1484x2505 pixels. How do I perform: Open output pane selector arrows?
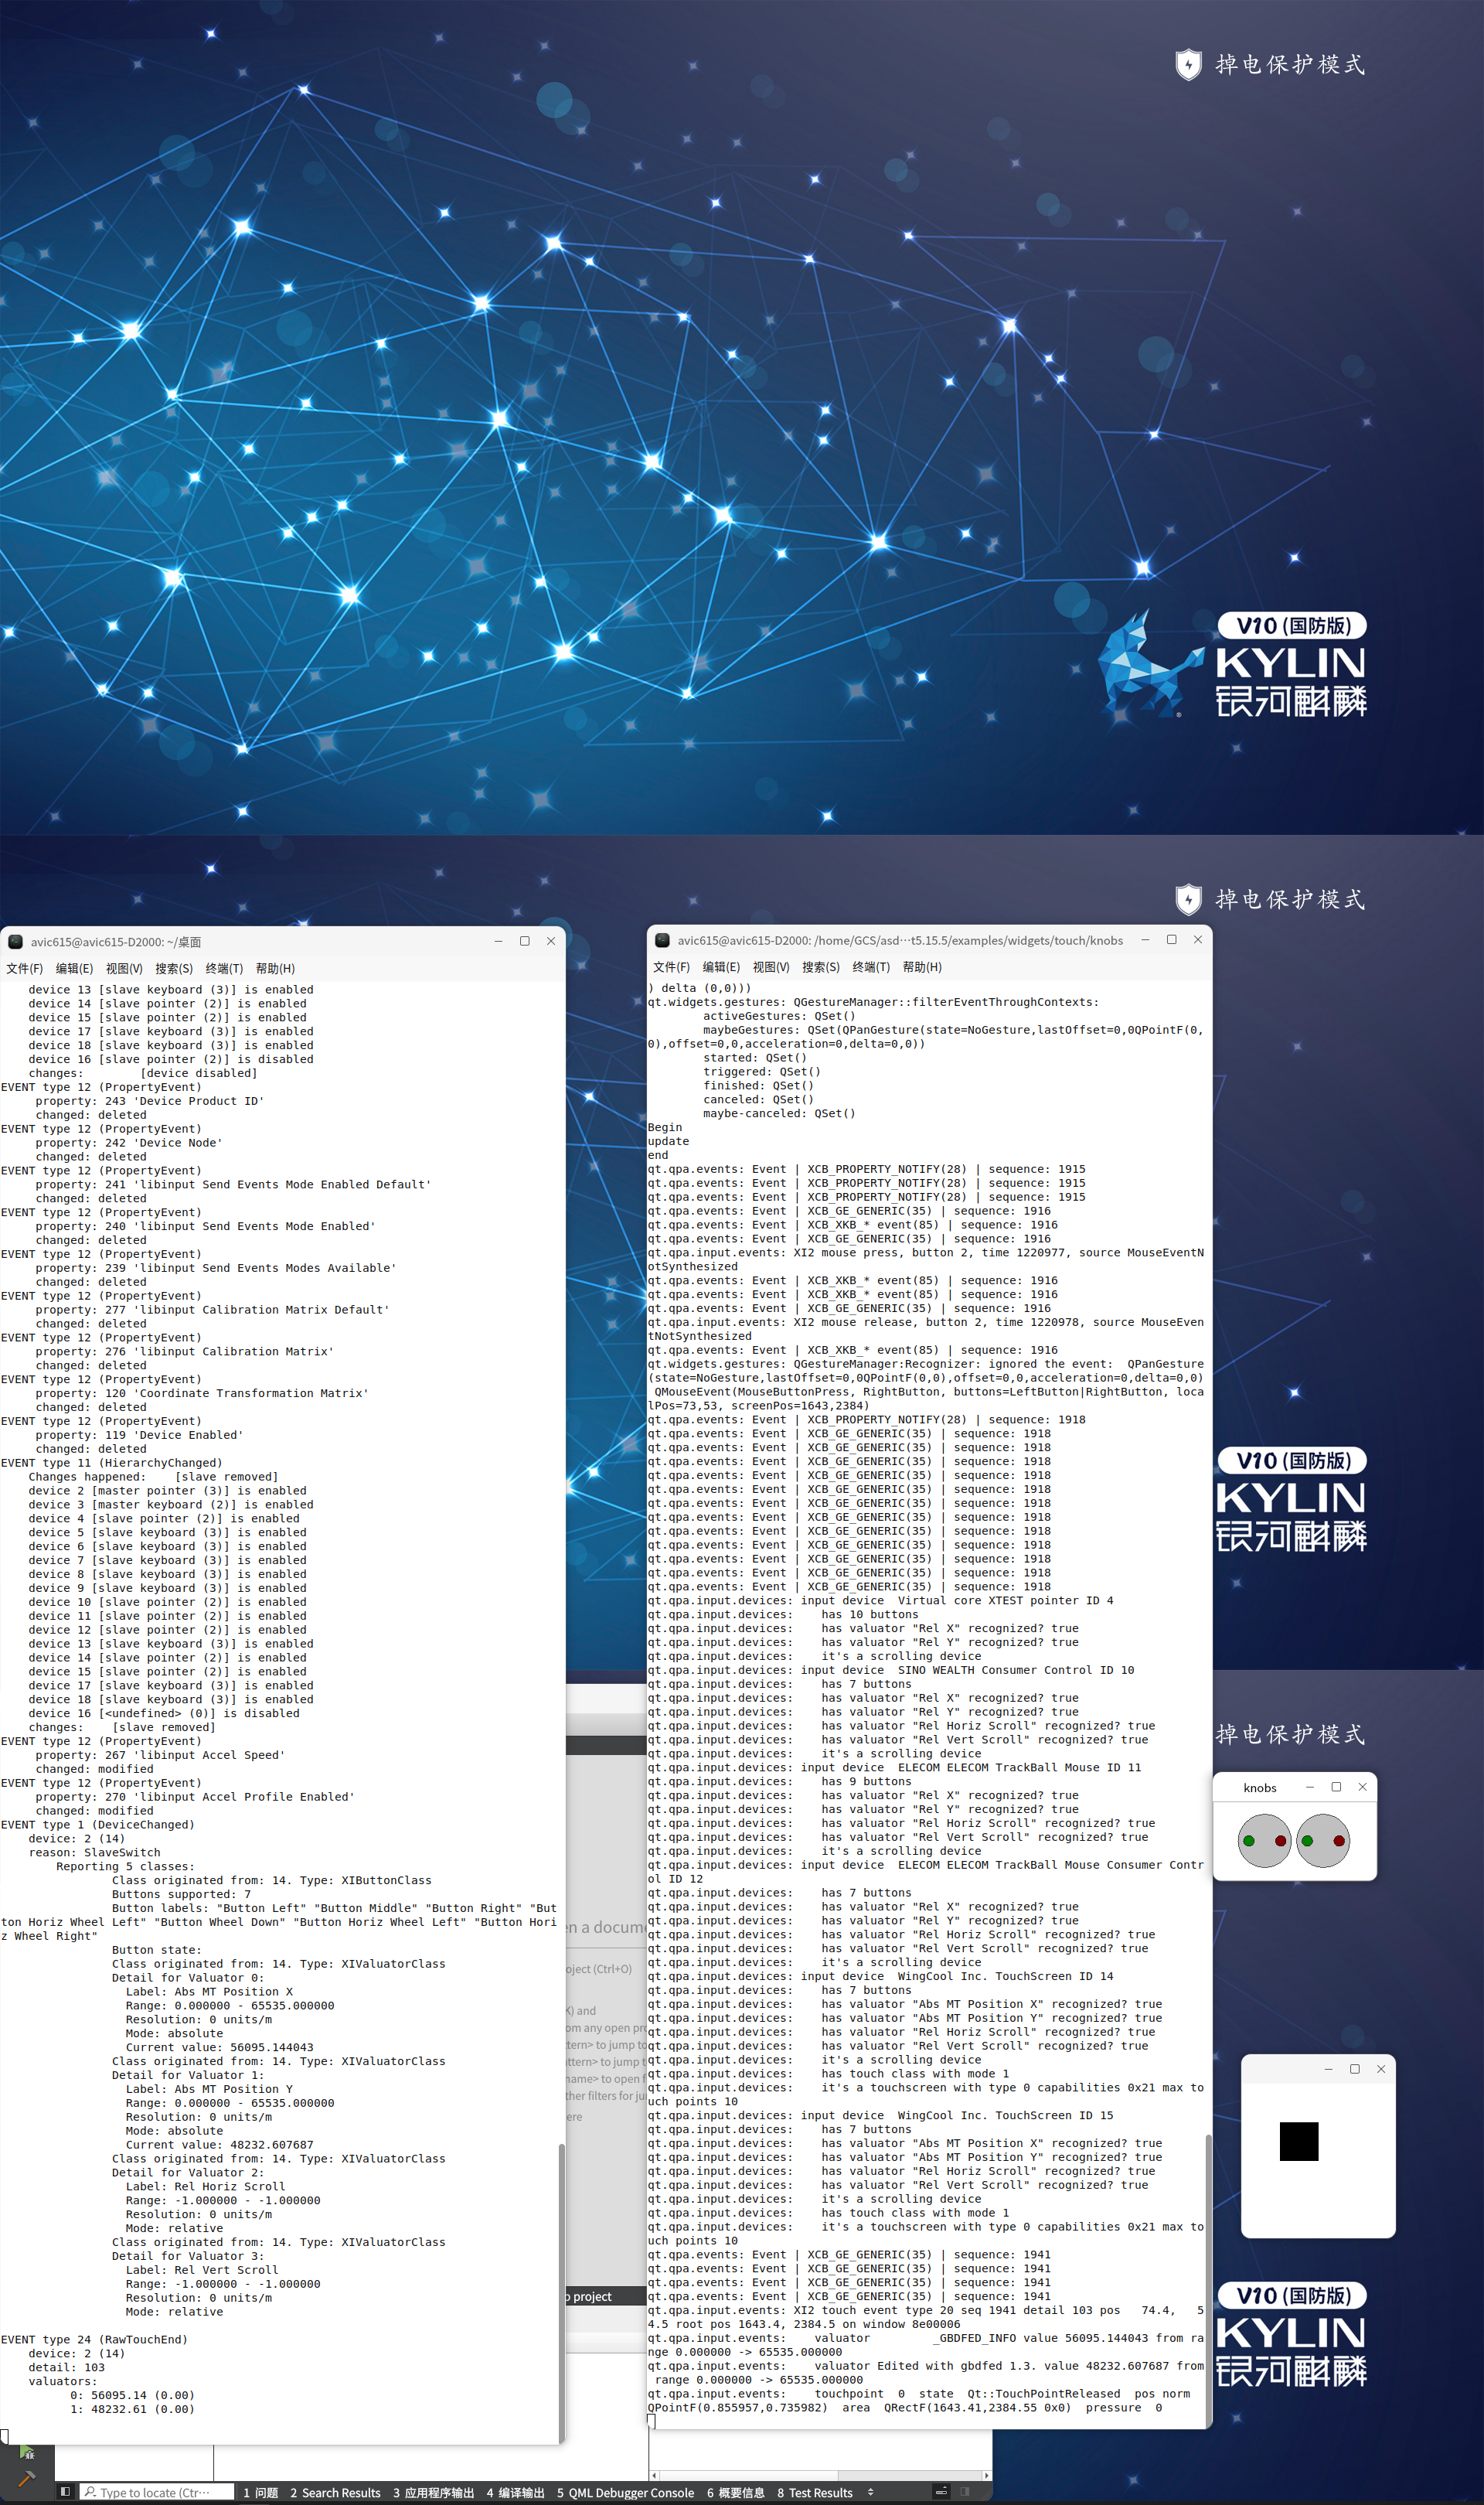coord(871,2492)
